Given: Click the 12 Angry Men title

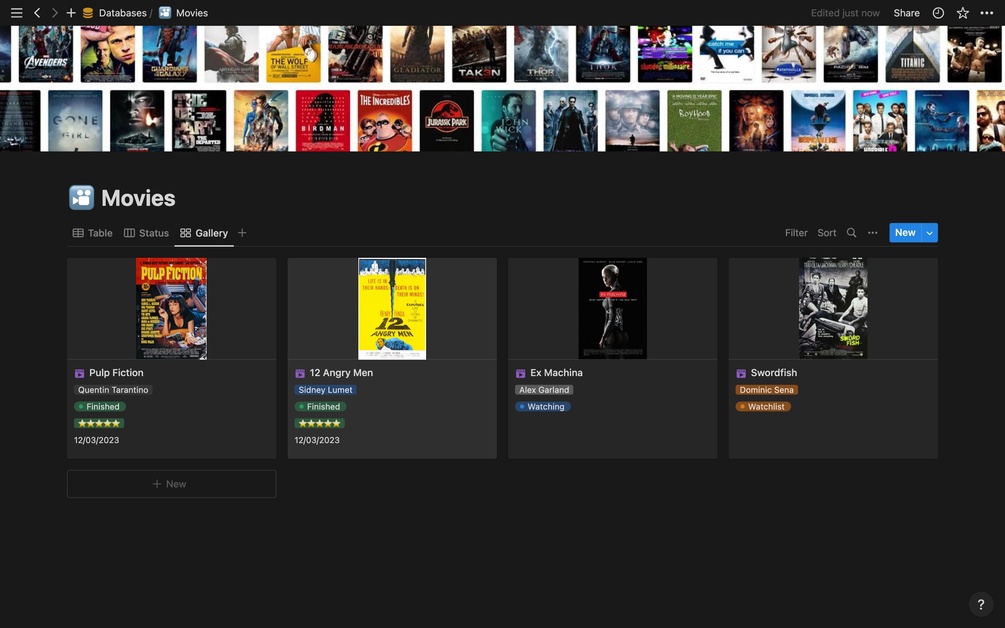Looking at the screenshot, I should pos(341,372).
